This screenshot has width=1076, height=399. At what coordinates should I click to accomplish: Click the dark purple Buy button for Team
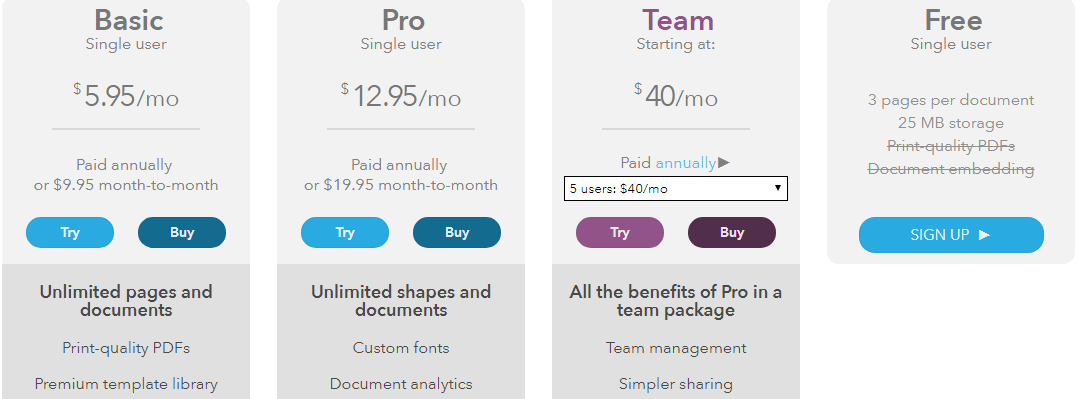tap(732, 232)
